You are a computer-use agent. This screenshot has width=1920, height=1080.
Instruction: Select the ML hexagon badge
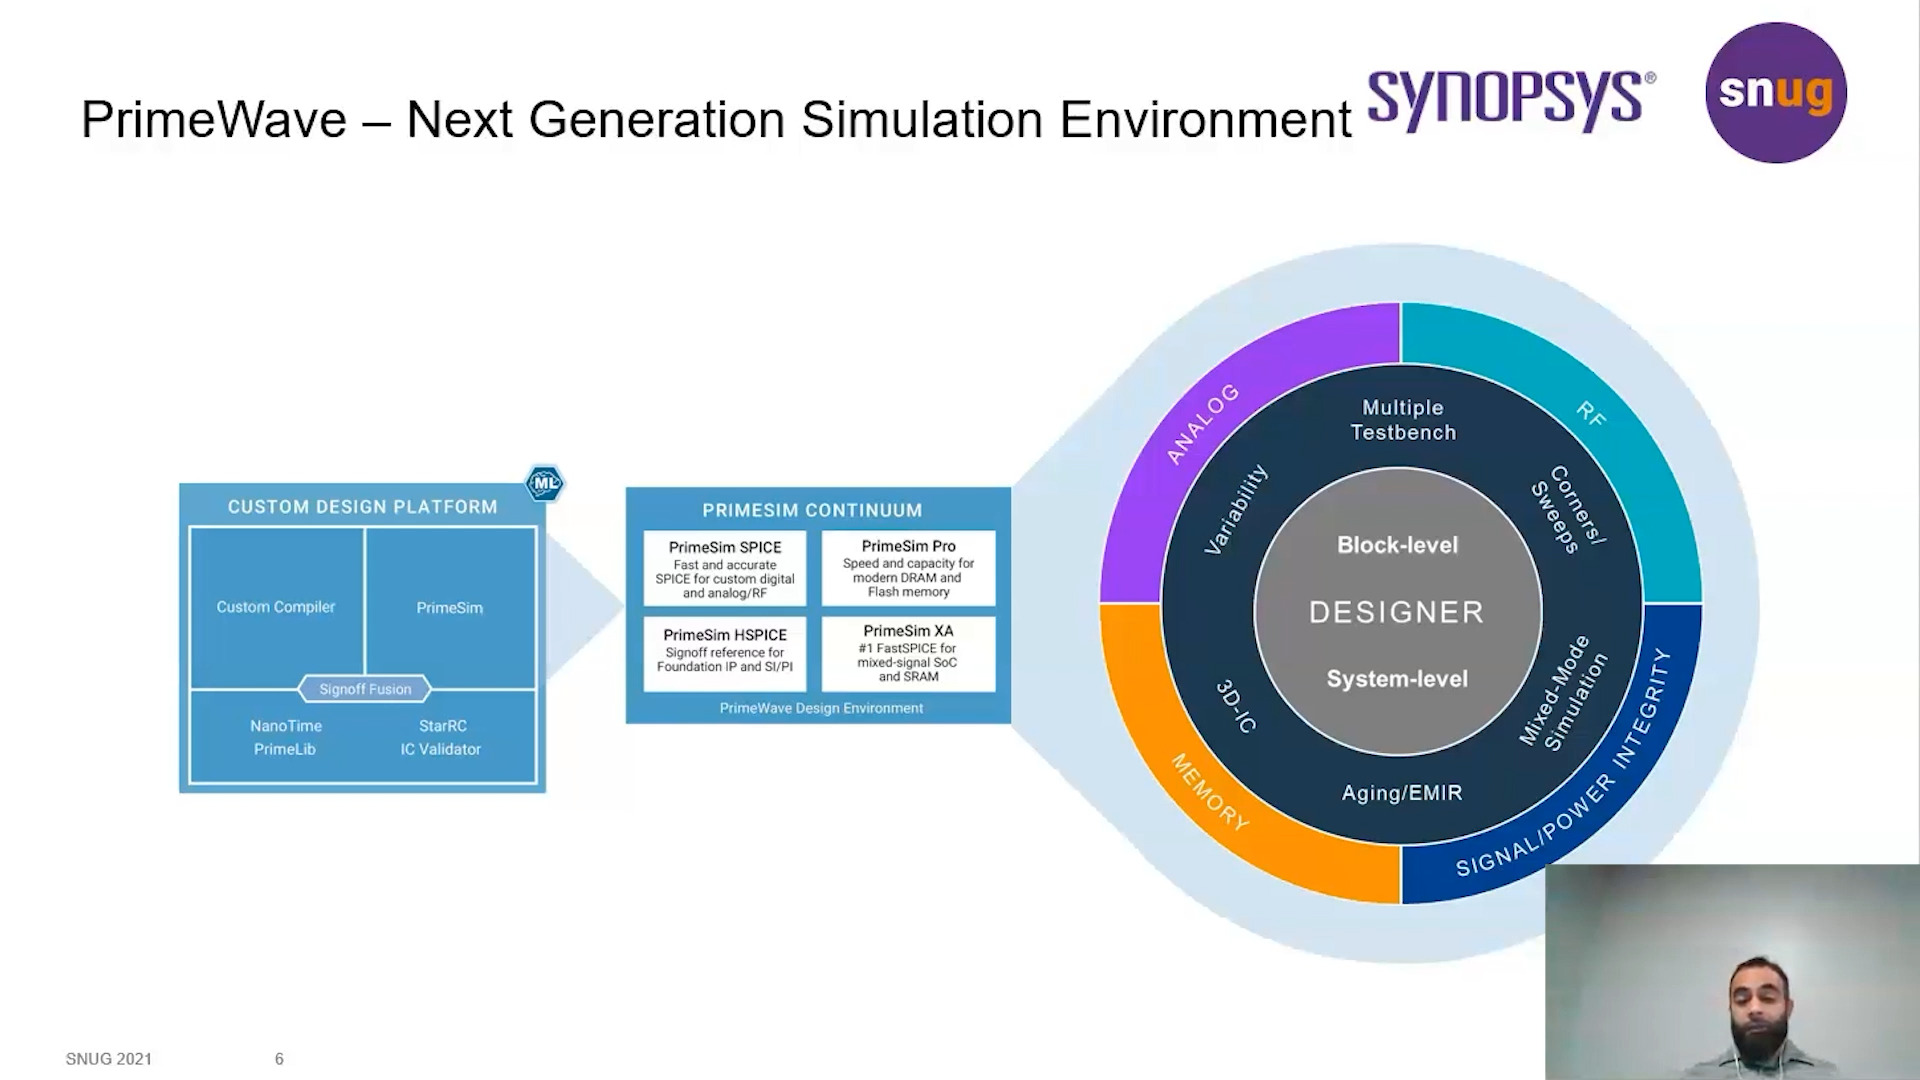pos(543,484)
